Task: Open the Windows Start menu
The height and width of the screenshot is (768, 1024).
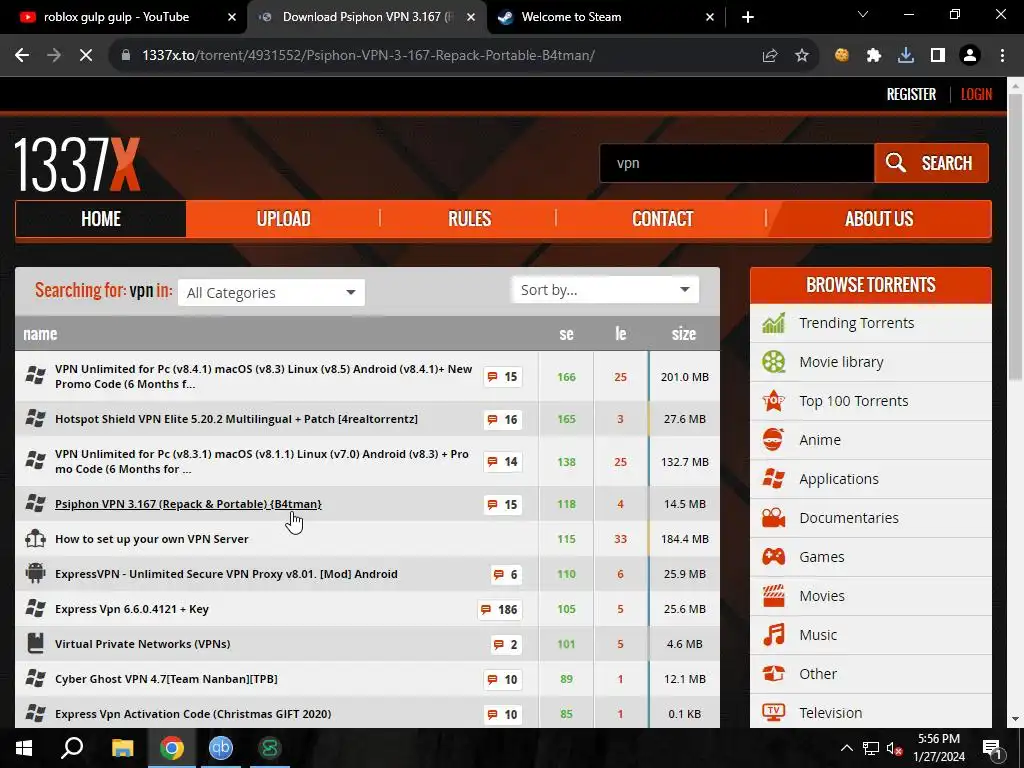Action: point(24,748)
